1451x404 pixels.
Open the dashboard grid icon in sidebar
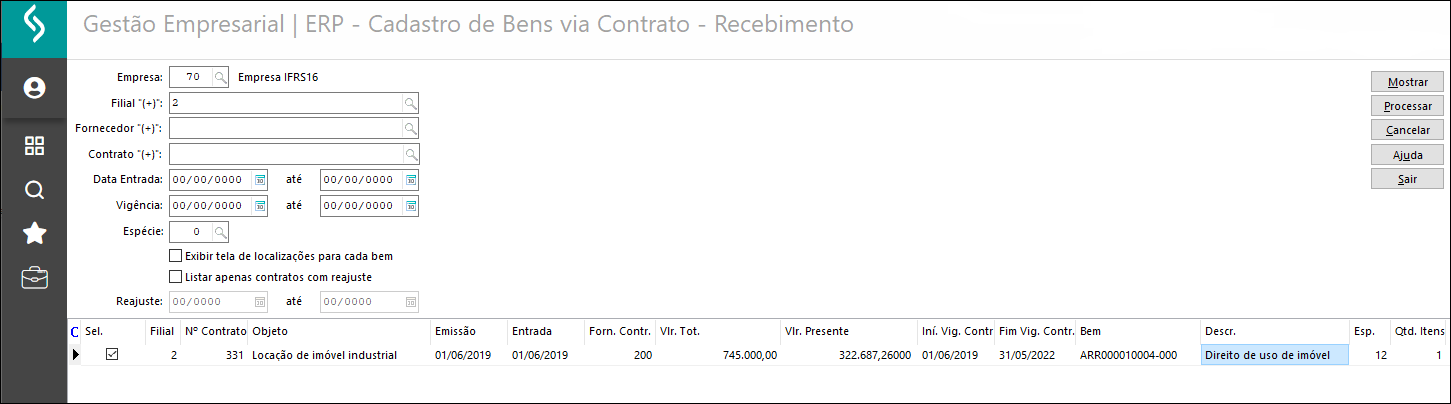pyautogui.click(x=34, y=146)
